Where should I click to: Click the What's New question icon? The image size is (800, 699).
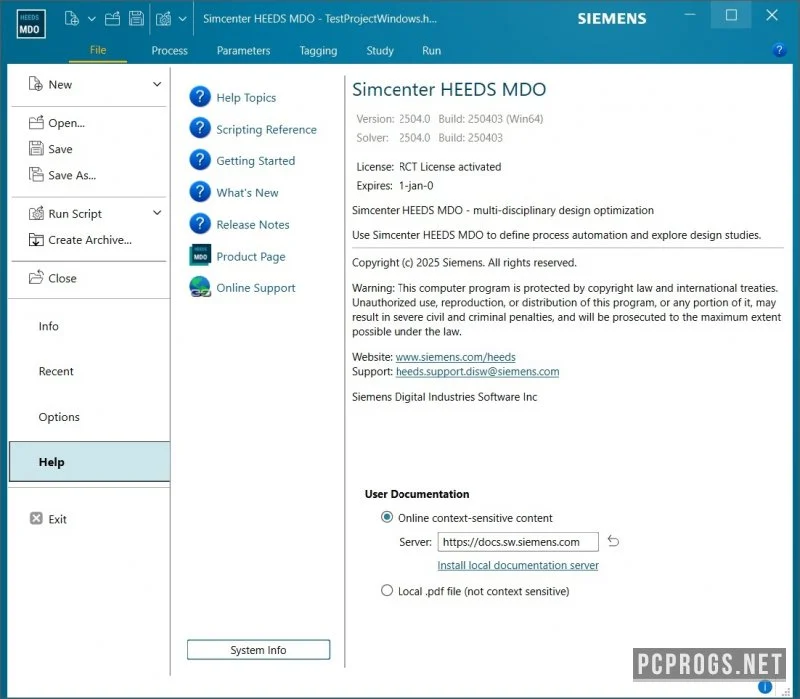200,192
